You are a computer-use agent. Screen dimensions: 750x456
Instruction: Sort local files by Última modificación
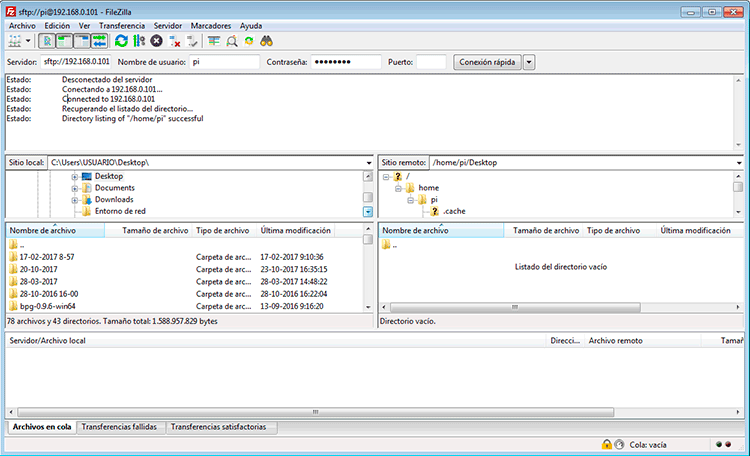[296, 231]
